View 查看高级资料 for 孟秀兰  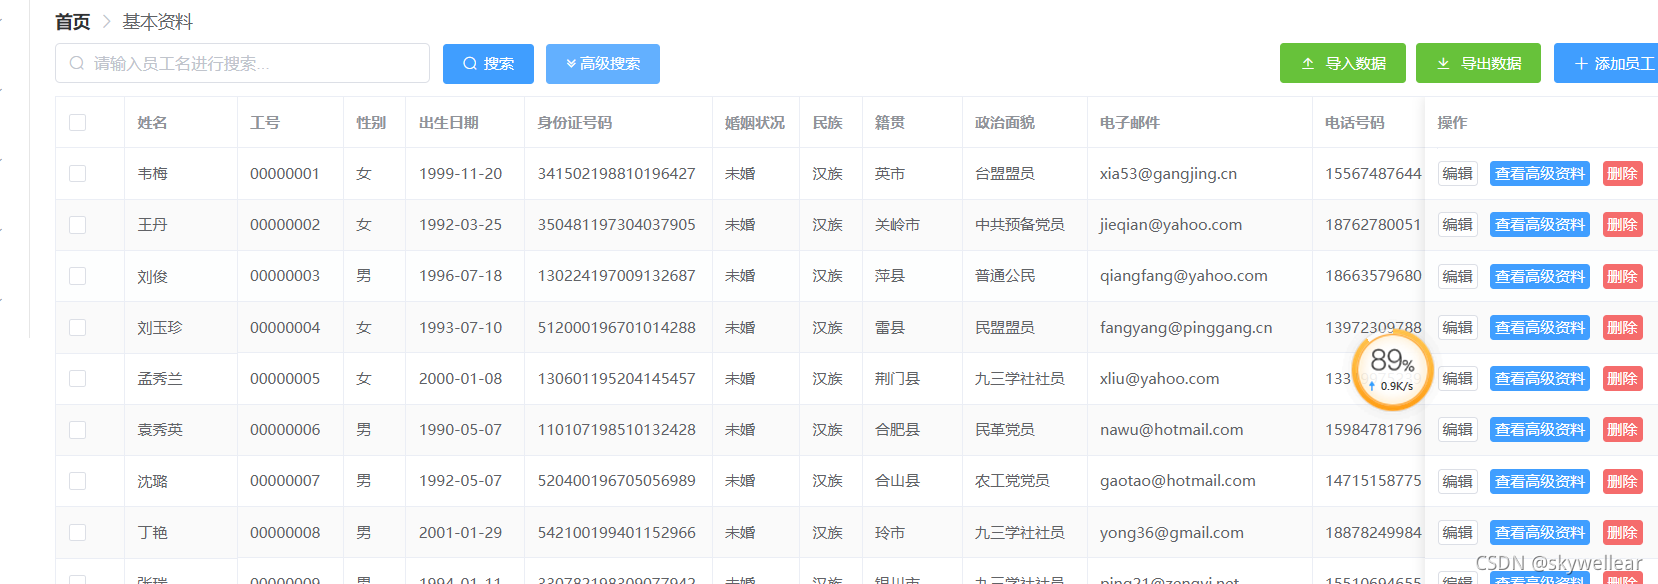click(x=1540, y=378)
